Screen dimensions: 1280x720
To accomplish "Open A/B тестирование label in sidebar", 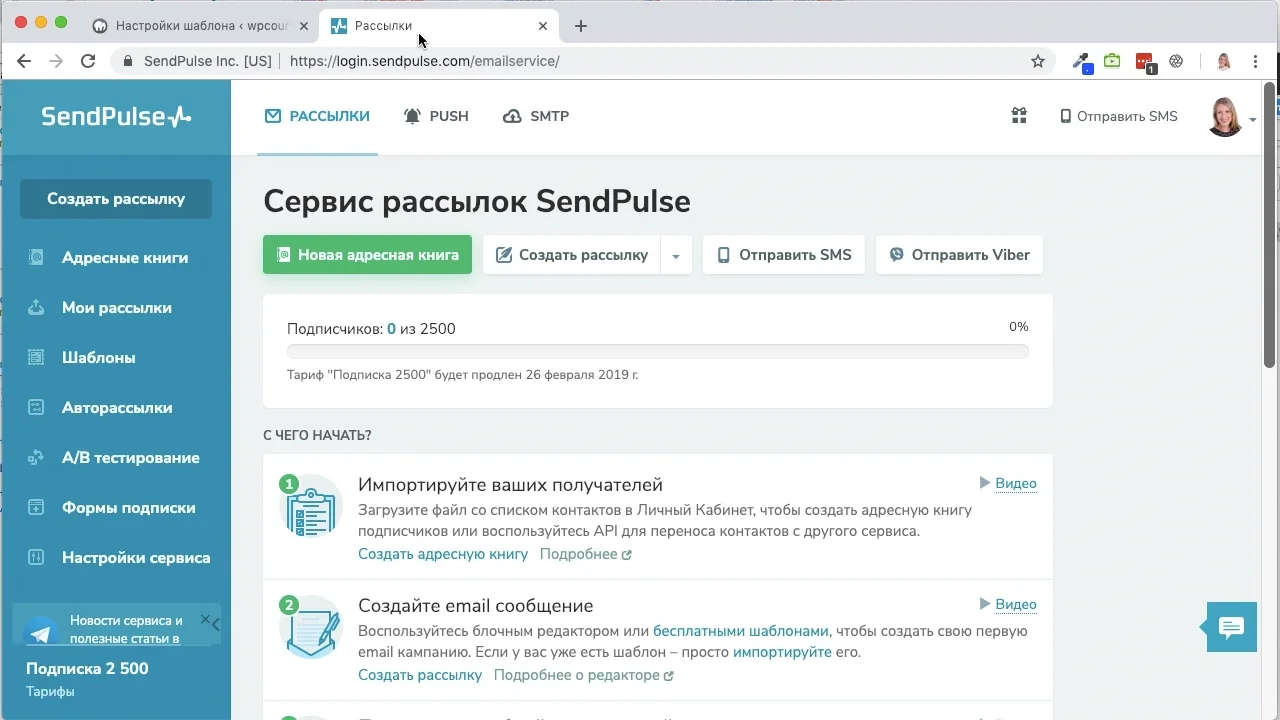I will coord(131,457).
